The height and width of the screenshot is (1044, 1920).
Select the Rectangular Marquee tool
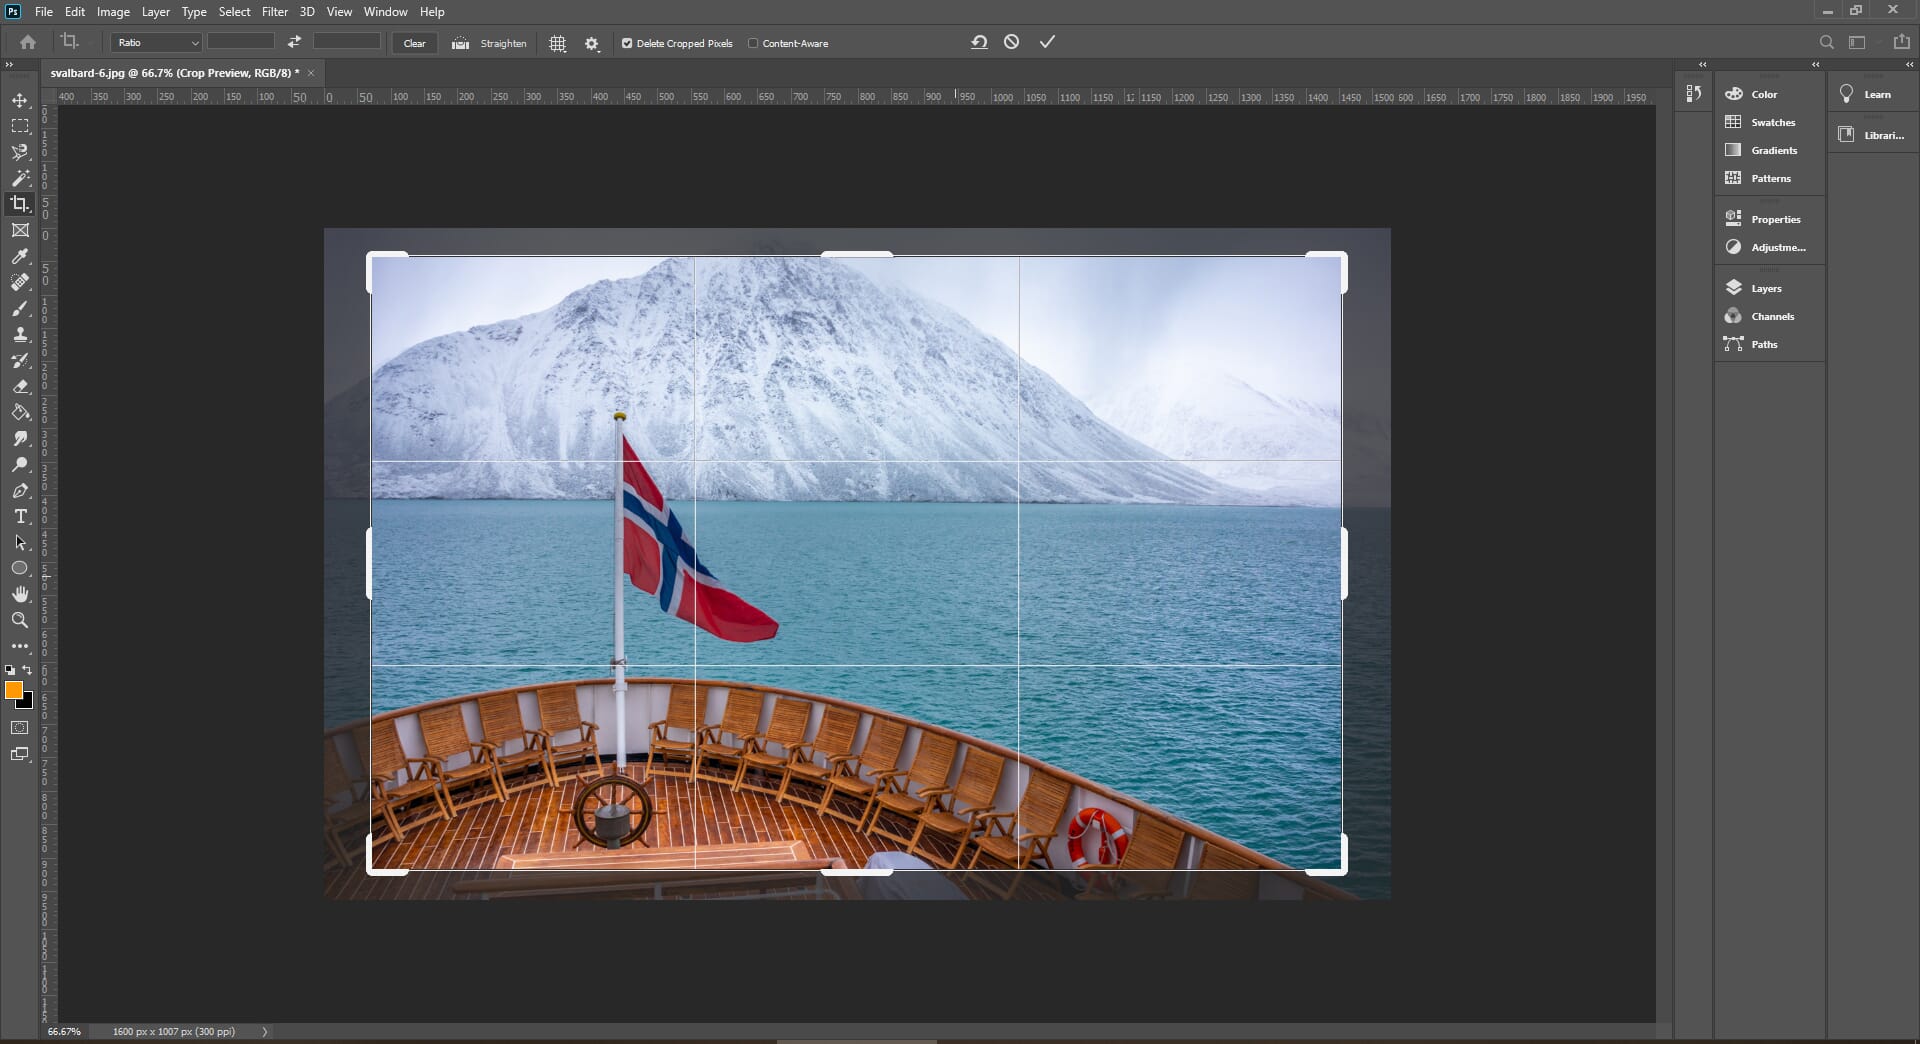(x=20, y=126)
